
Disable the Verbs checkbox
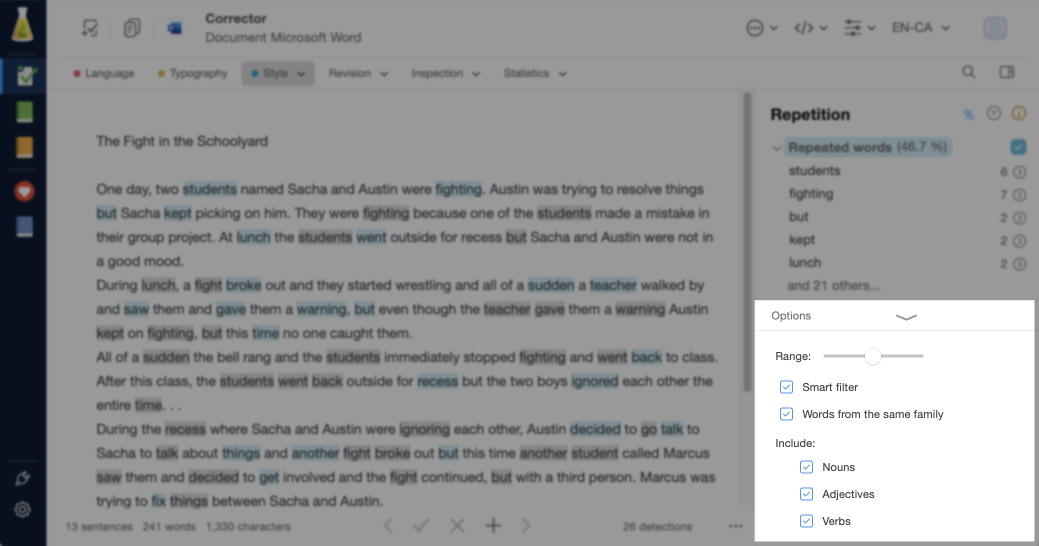point(807,521)
